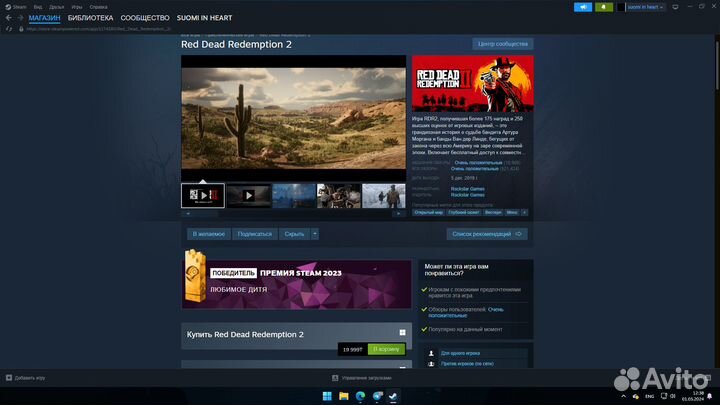
Task: Click the Подписаться button
Action: click(255, 234)
